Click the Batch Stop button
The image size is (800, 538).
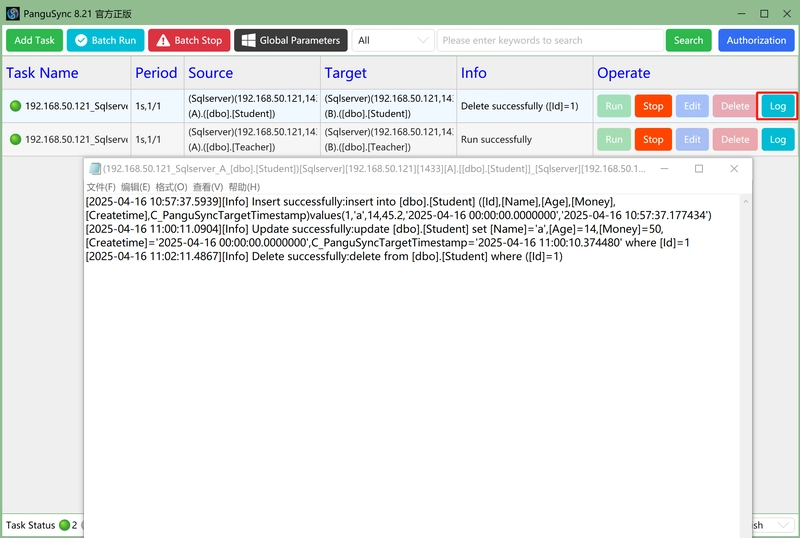(189, 40)
